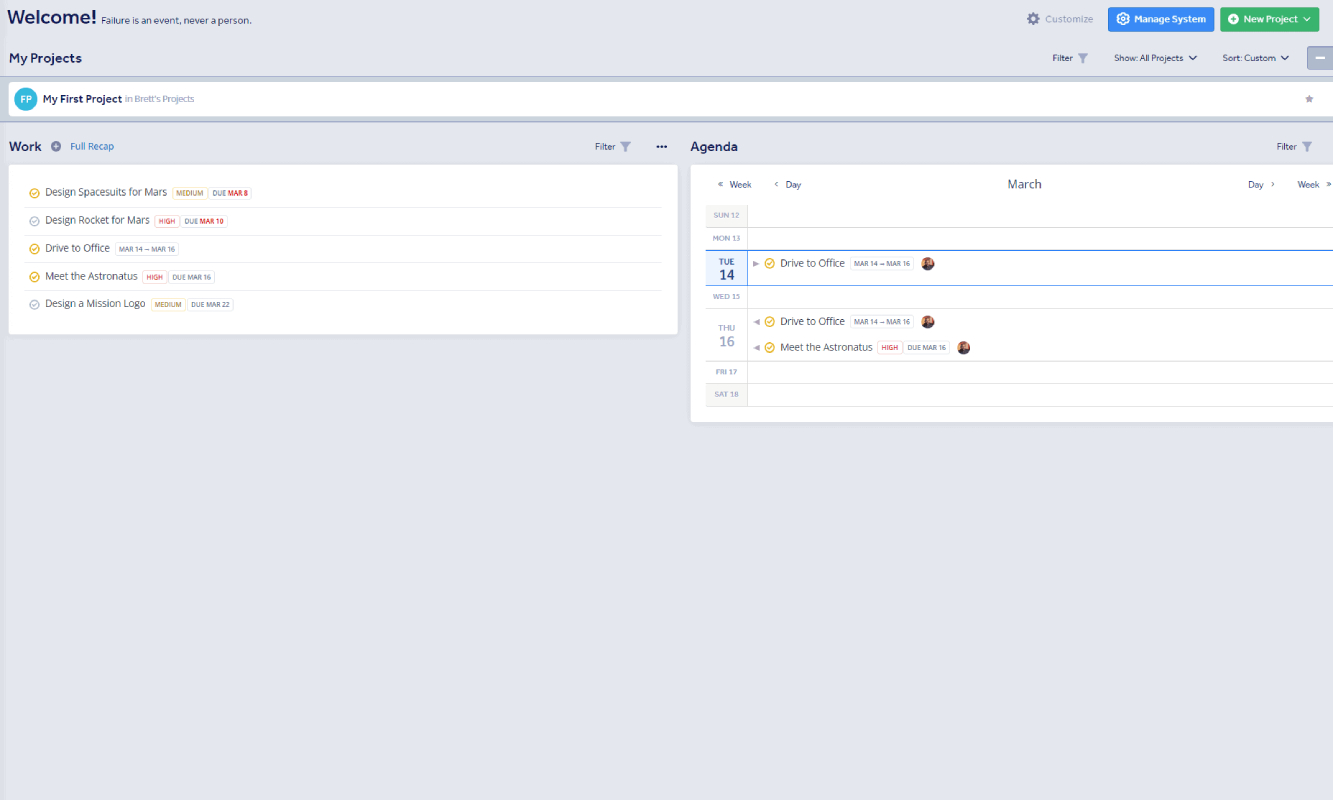Image resolution: width=1333 pixels, height=800 pixels.
Task: Click right arrow beside Tuesday Drive to Office
Action: [x=756, y=264]
